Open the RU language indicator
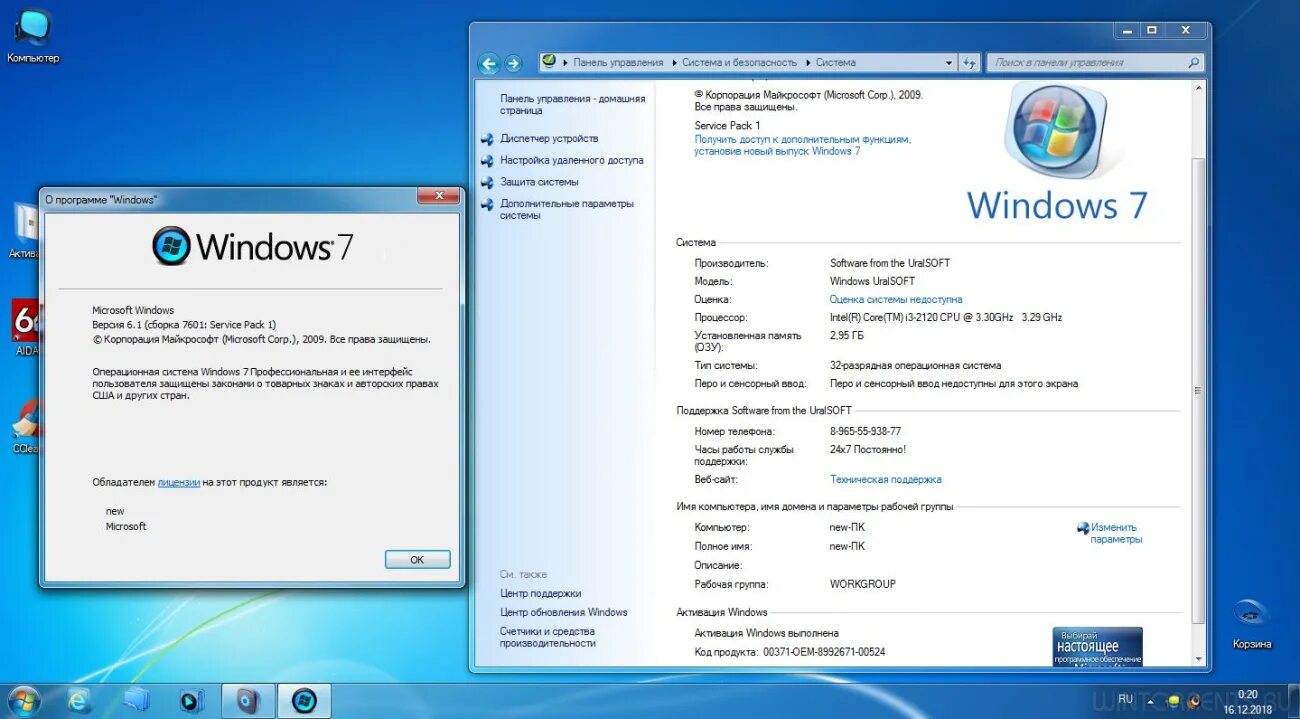This screenshot has height=719, width=1300. point(1126,699)
